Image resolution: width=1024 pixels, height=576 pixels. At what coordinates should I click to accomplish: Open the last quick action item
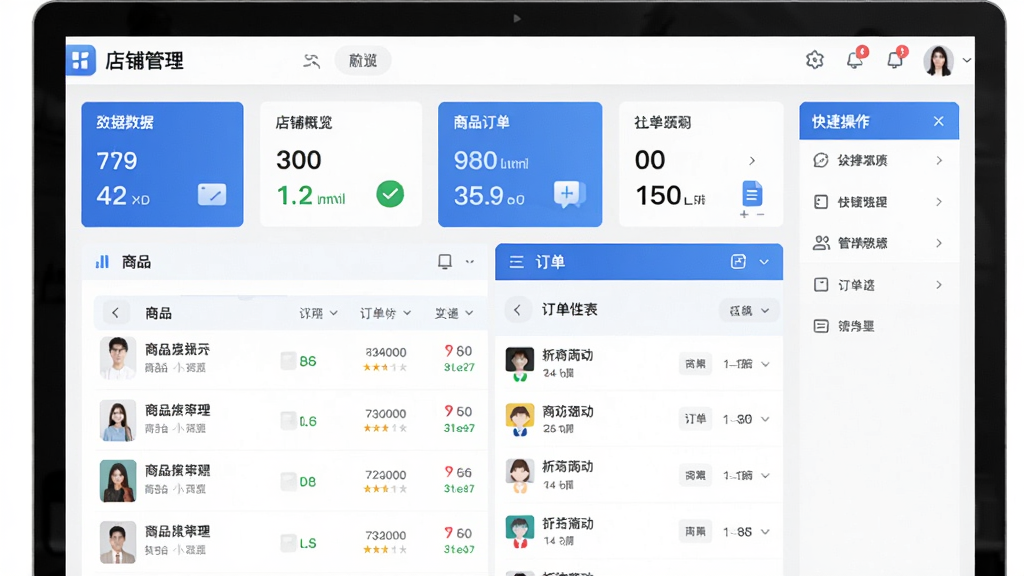pos(878,326)
